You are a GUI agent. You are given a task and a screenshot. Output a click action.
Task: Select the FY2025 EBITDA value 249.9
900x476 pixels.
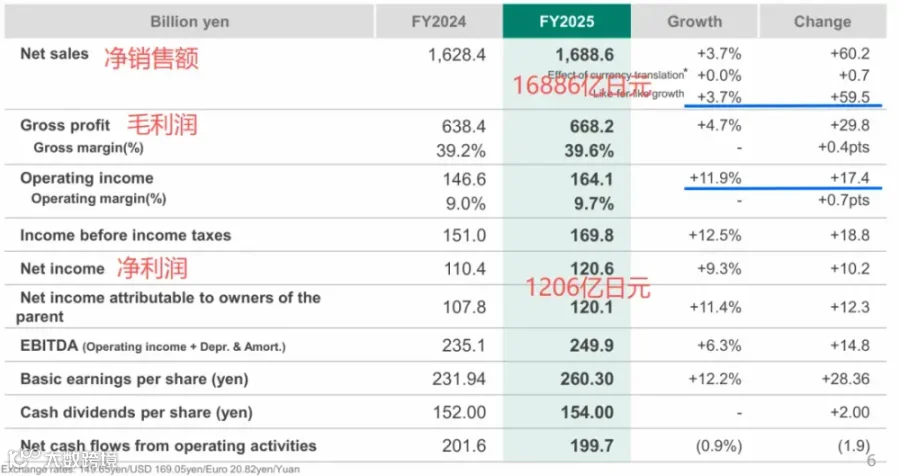592,345
